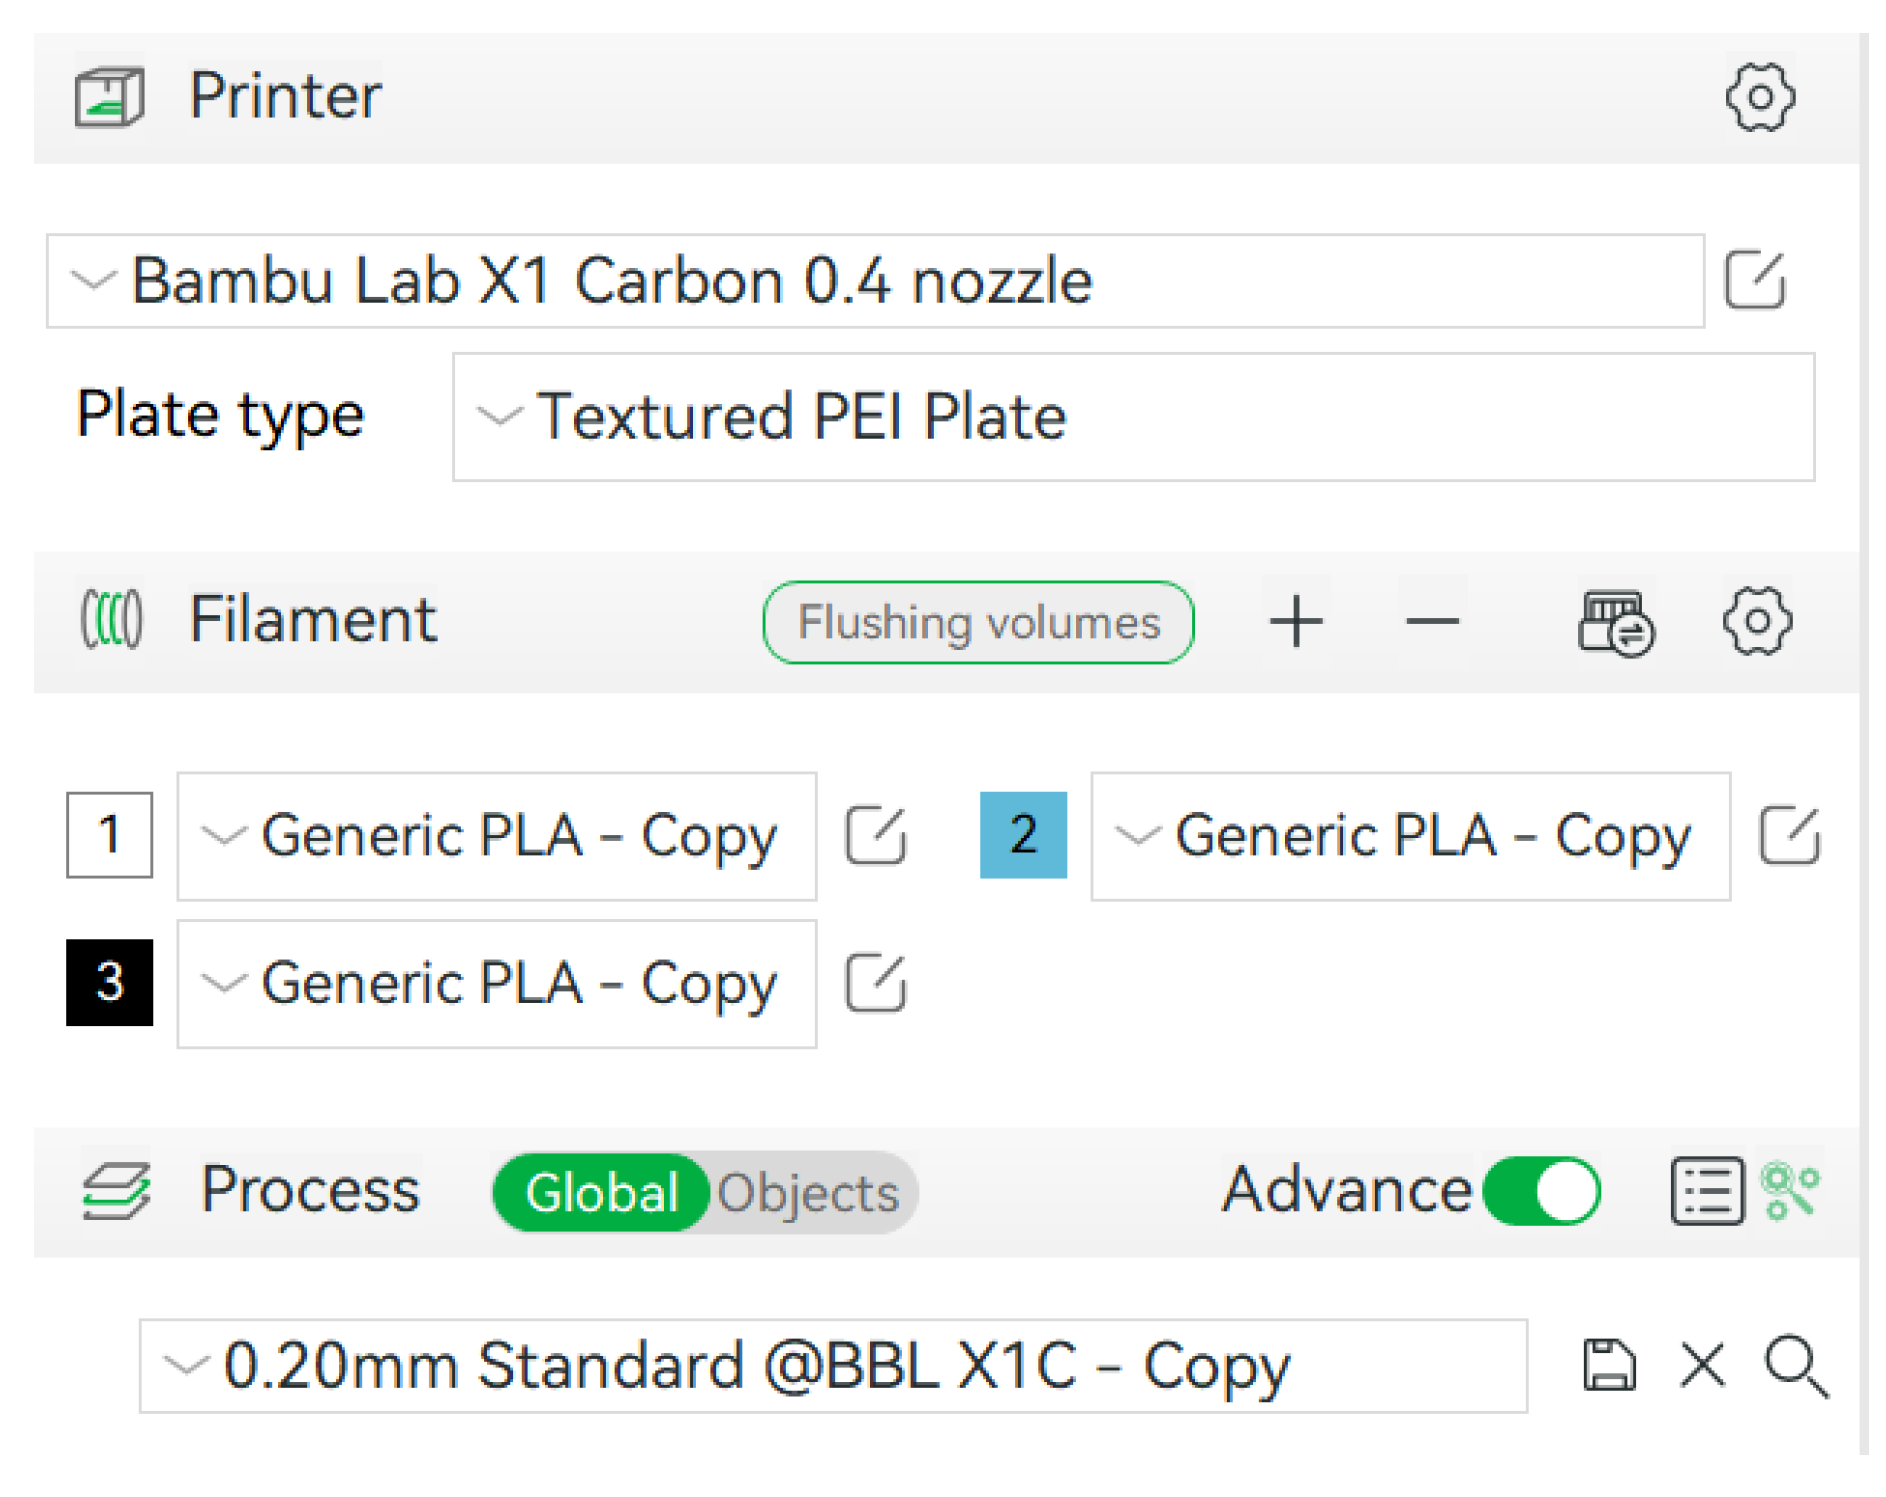The width and height of the screenshot is (1886, 1497).
Task: Save the current process preset
Action: click(1609, 1365)
